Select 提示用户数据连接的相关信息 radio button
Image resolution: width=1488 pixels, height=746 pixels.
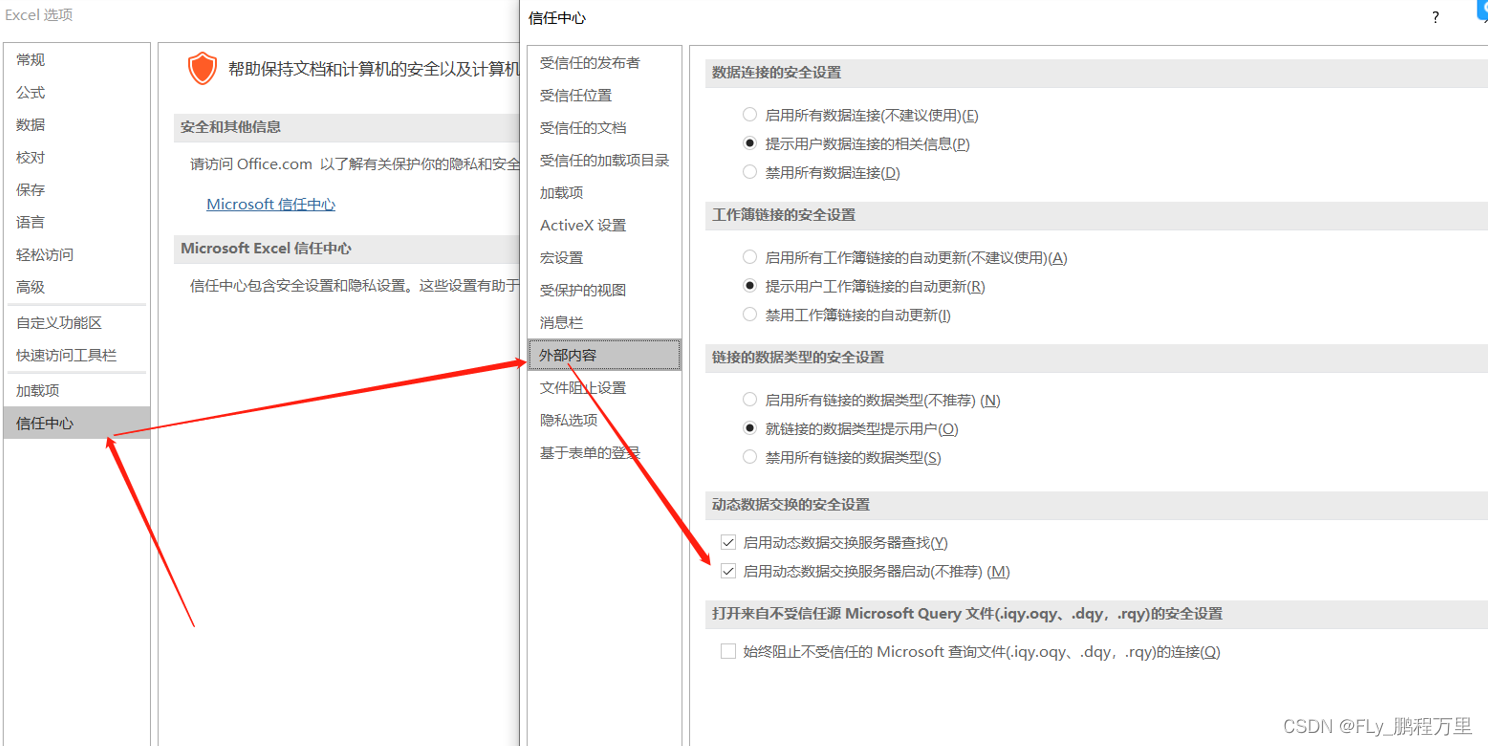[750, 143]
